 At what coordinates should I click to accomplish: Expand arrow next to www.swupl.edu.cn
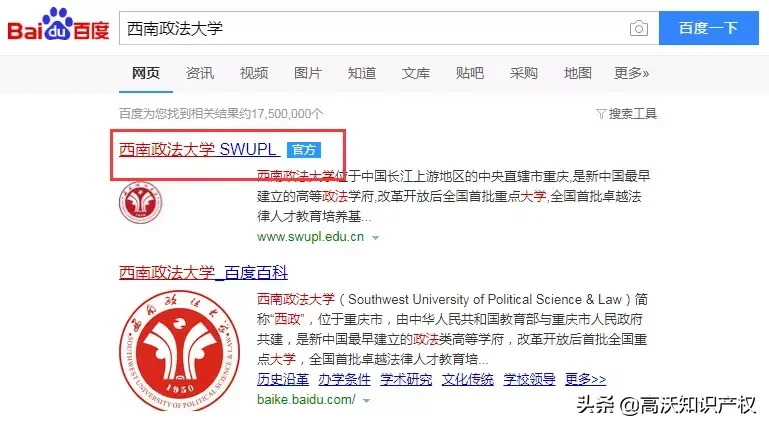pos(375,238)
